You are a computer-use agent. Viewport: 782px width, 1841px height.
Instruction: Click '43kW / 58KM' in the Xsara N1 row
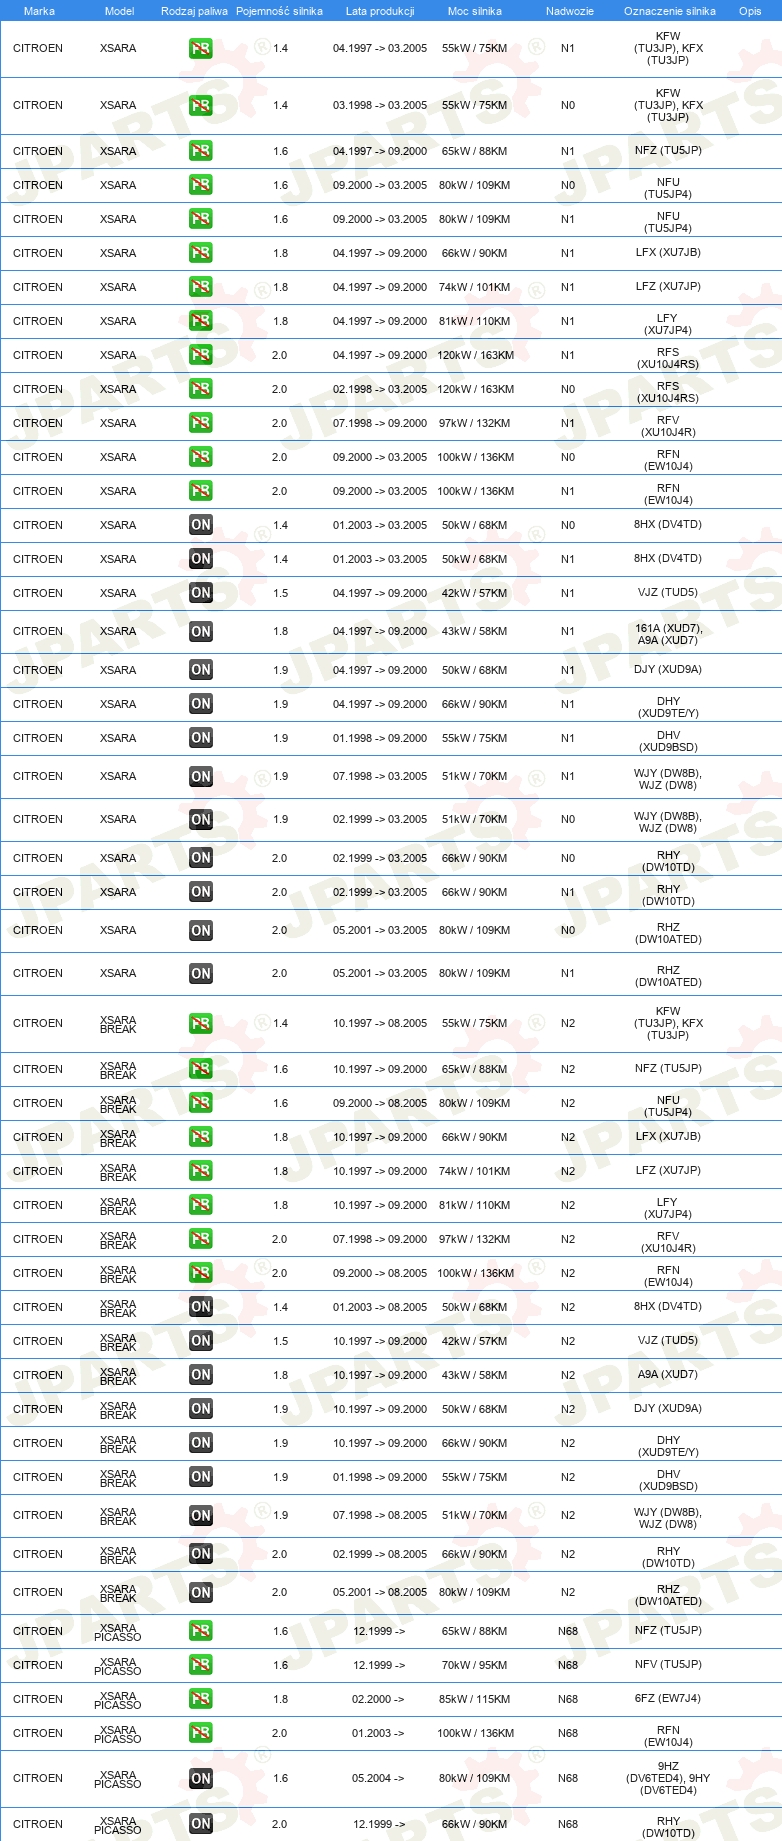475,631
